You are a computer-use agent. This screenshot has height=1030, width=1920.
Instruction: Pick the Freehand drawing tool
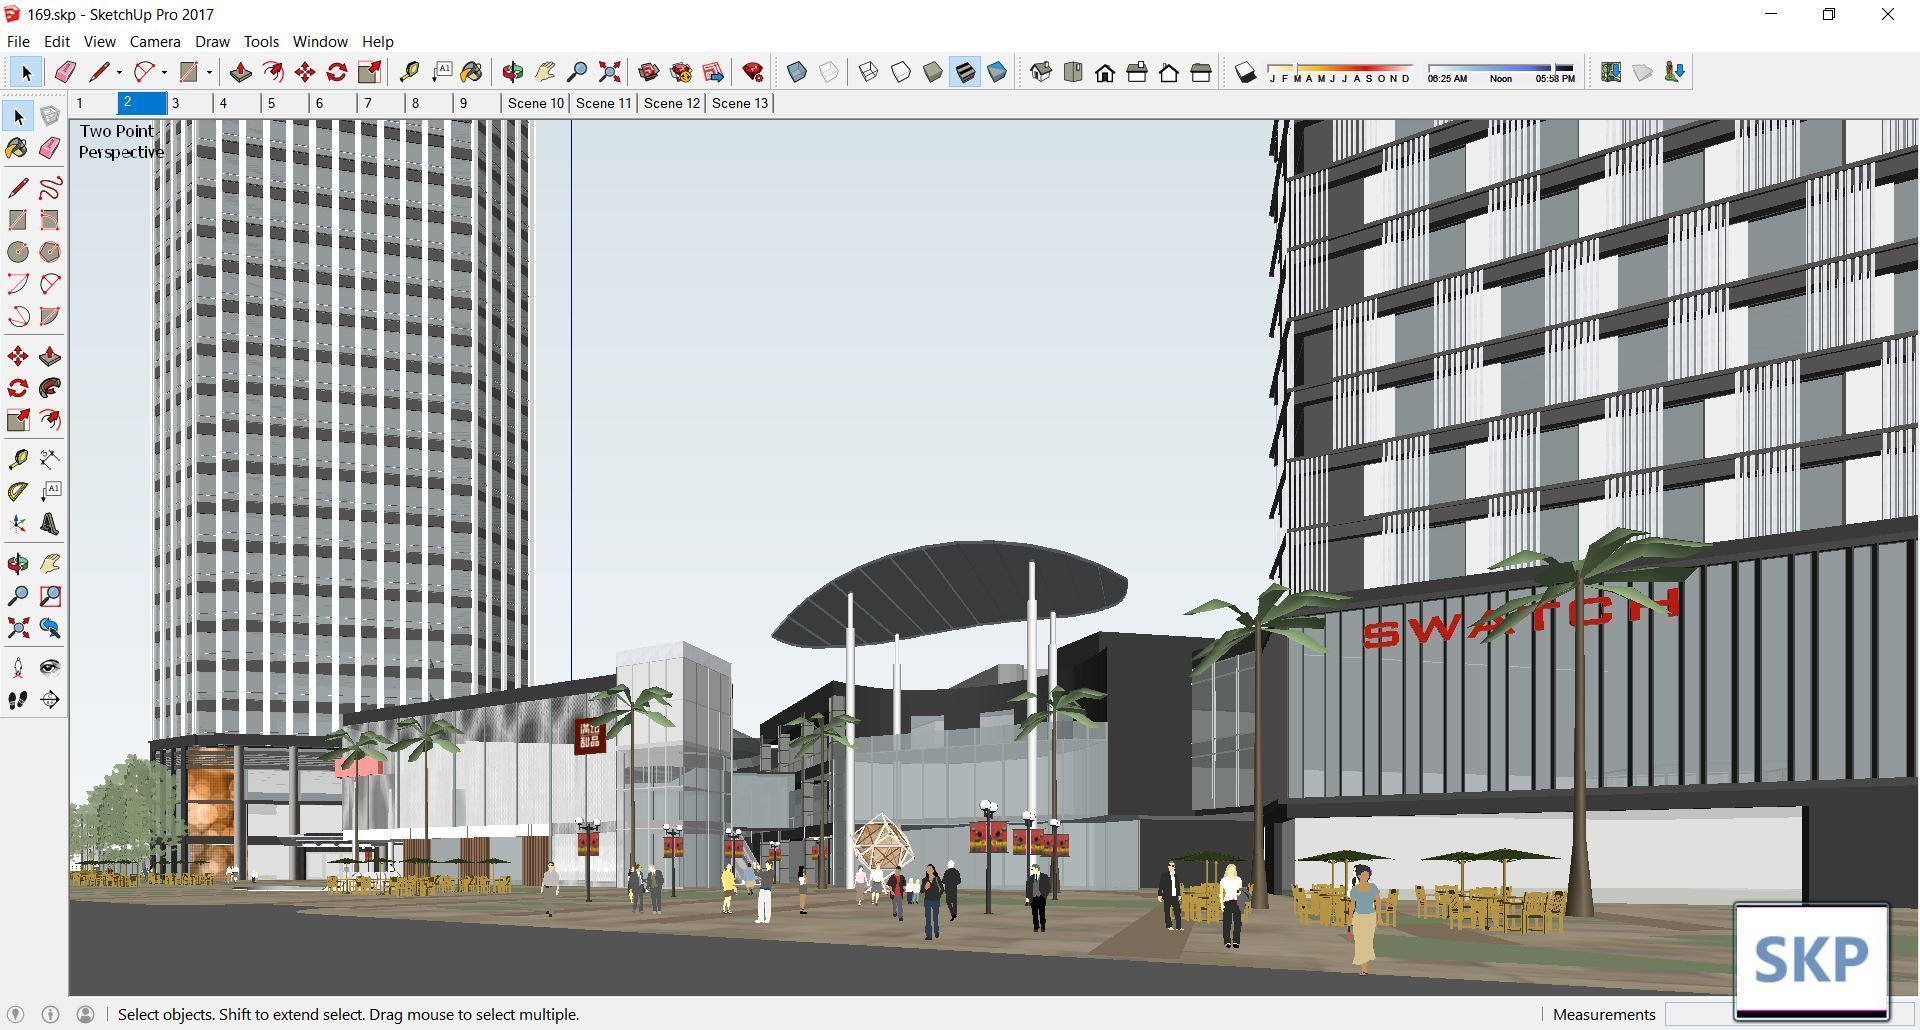pos(50,188)
